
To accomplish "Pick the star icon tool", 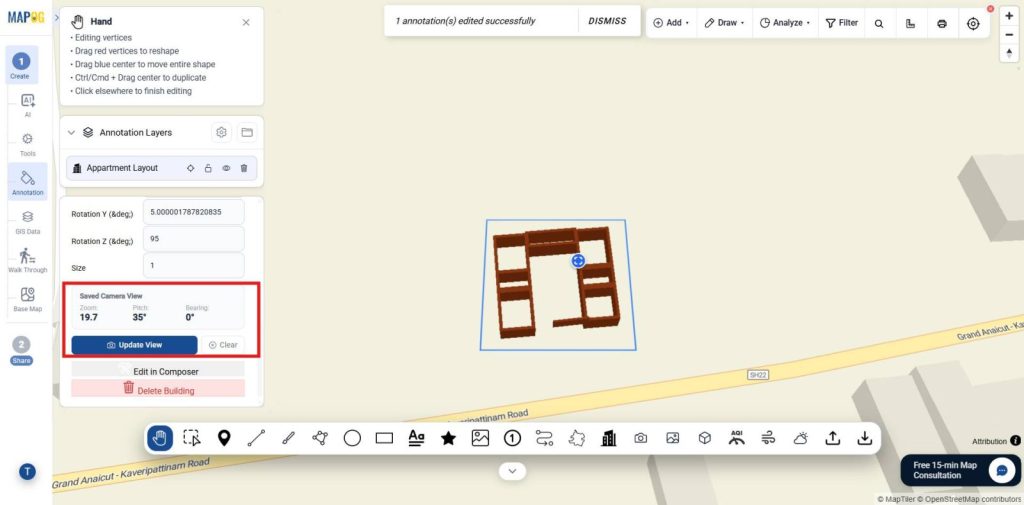I will tap(448, 438).
